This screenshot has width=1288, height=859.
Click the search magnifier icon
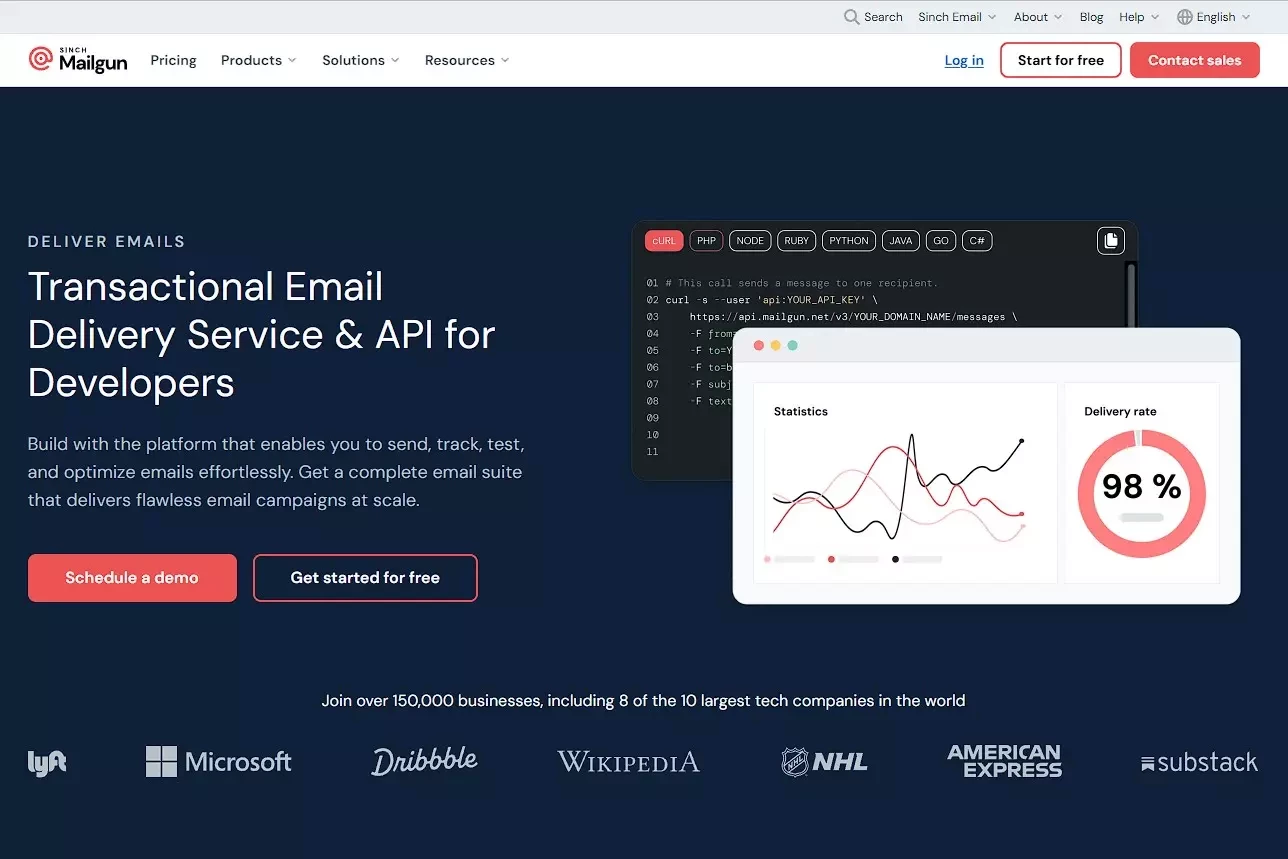point(851,17)
